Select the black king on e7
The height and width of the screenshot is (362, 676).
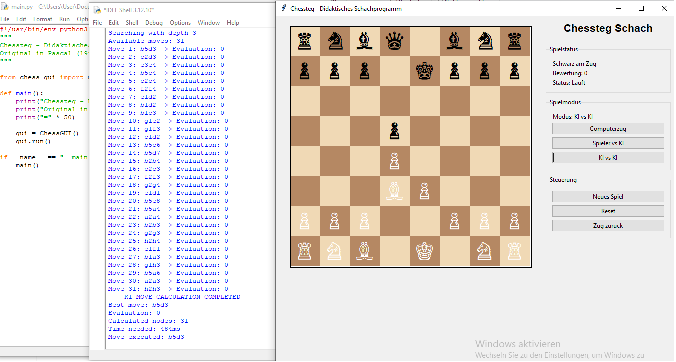click(425, 71)
